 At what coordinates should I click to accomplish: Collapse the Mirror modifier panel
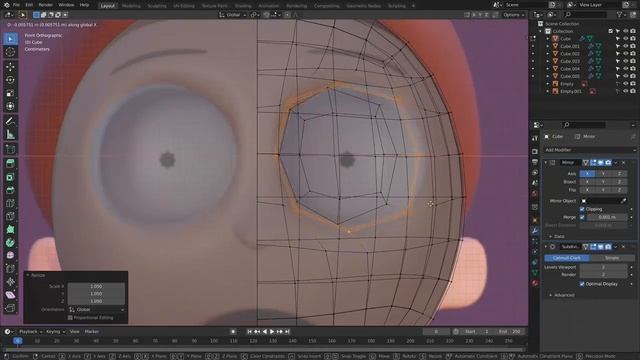pos(546,162)
